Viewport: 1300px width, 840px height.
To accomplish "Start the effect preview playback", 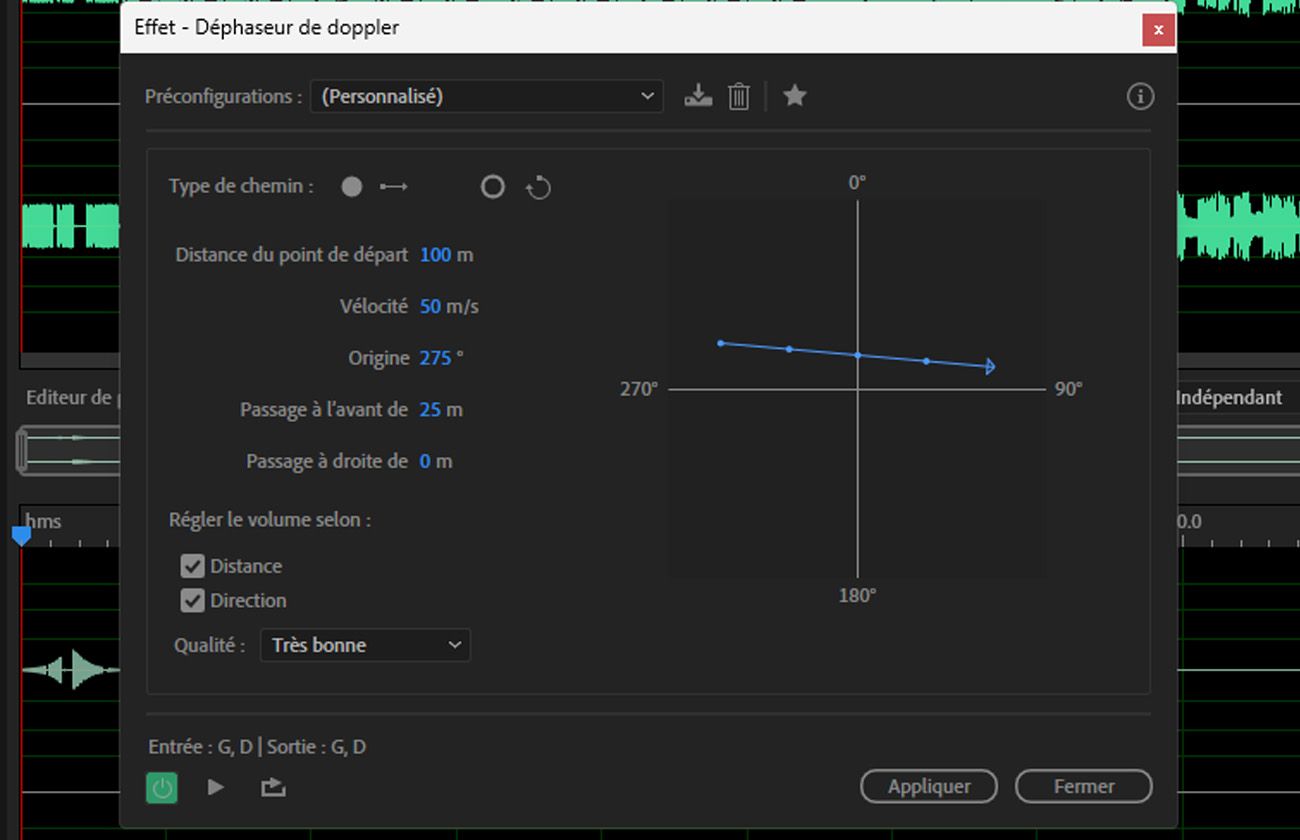I will coord(215,787).
